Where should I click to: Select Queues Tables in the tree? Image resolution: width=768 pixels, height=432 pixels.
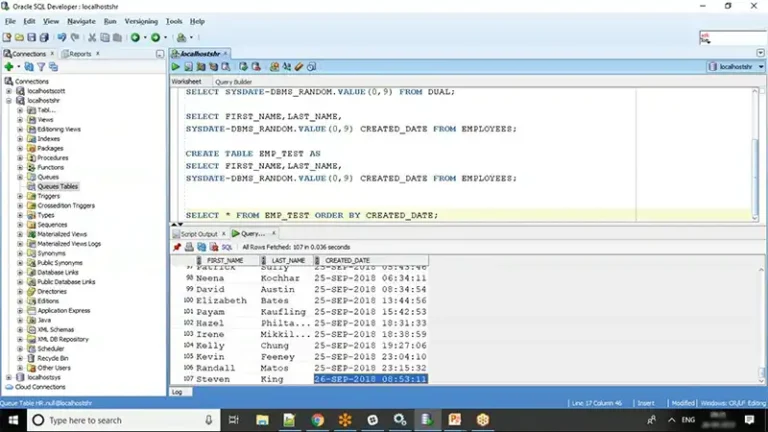pos(58,186)
